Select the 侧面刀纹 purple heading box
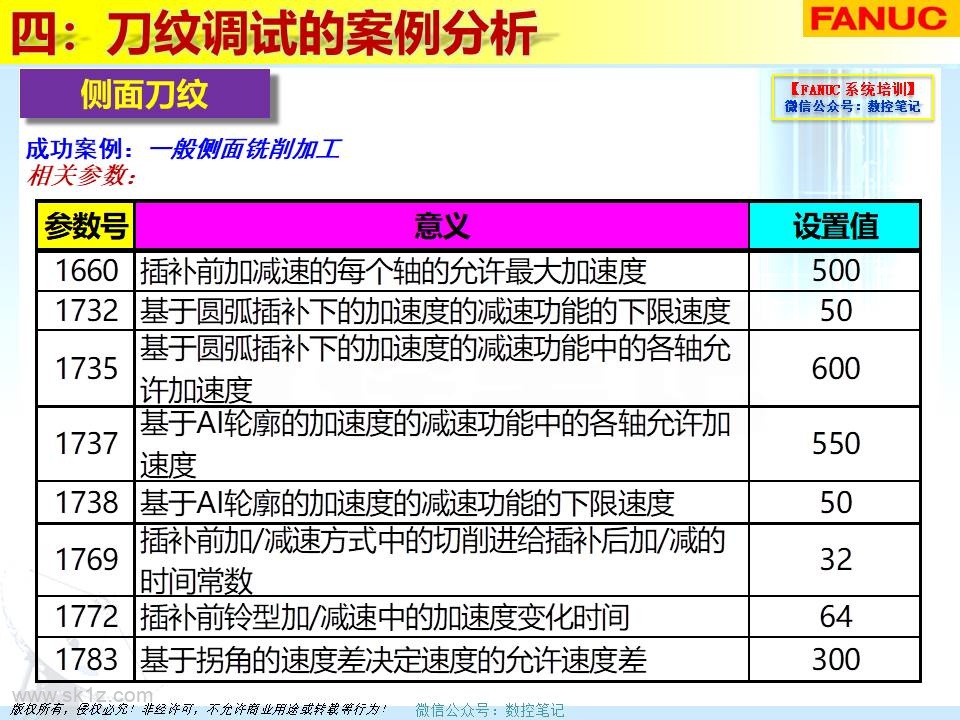 click(145, 94)
